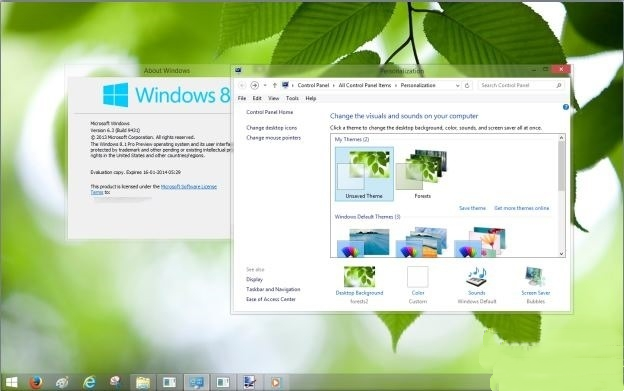Click Control Panel in the breadcrumb
Image resolution: width=624 pixels, height=391 pixels.
tap(313, 85)
